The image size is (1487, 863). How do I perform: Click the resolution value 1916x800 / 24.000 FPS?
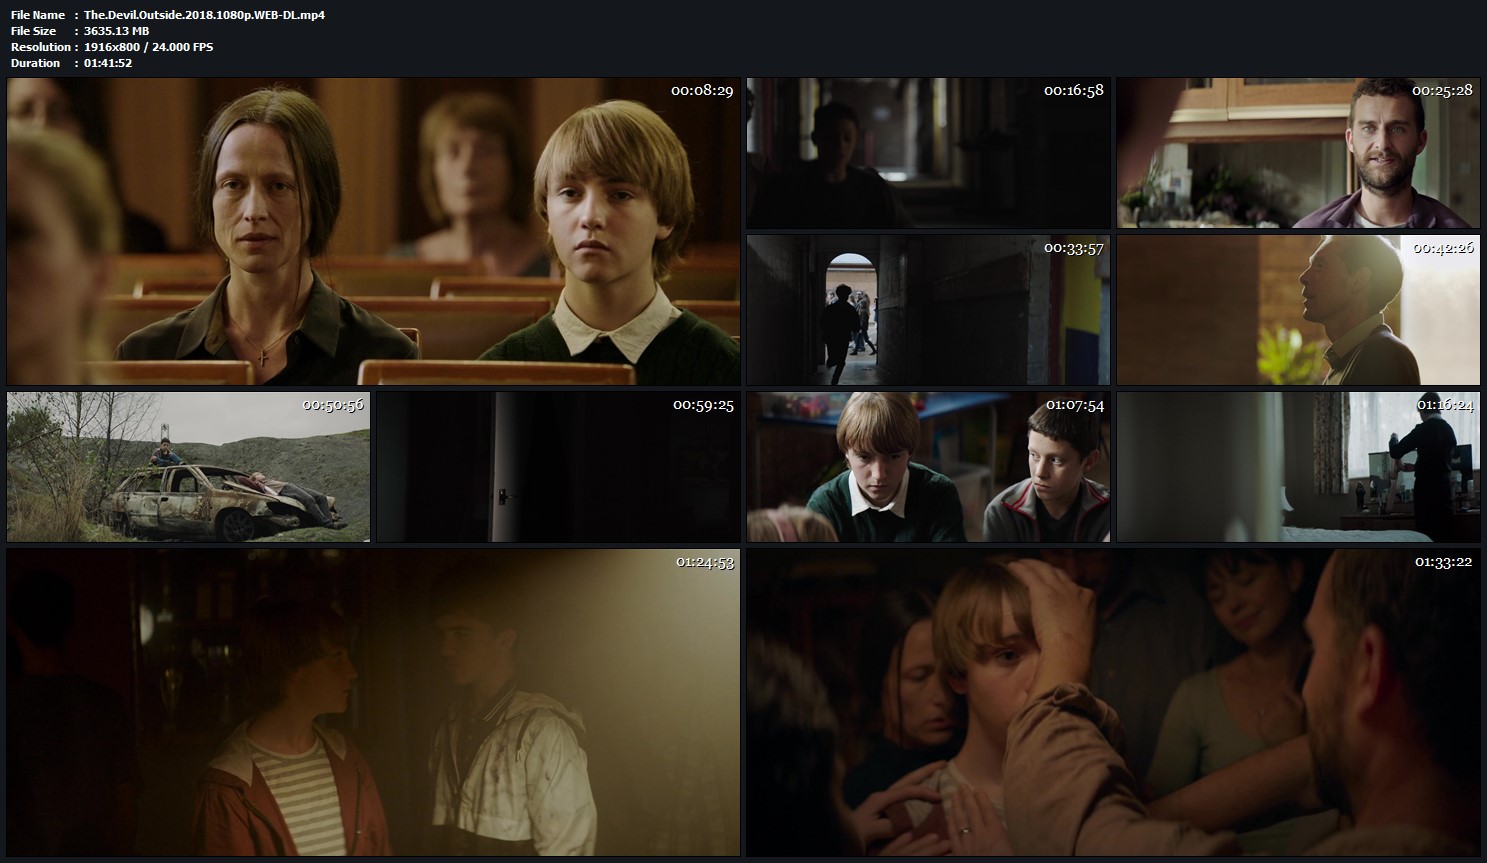pyautogui.click(x=148, y=47)
